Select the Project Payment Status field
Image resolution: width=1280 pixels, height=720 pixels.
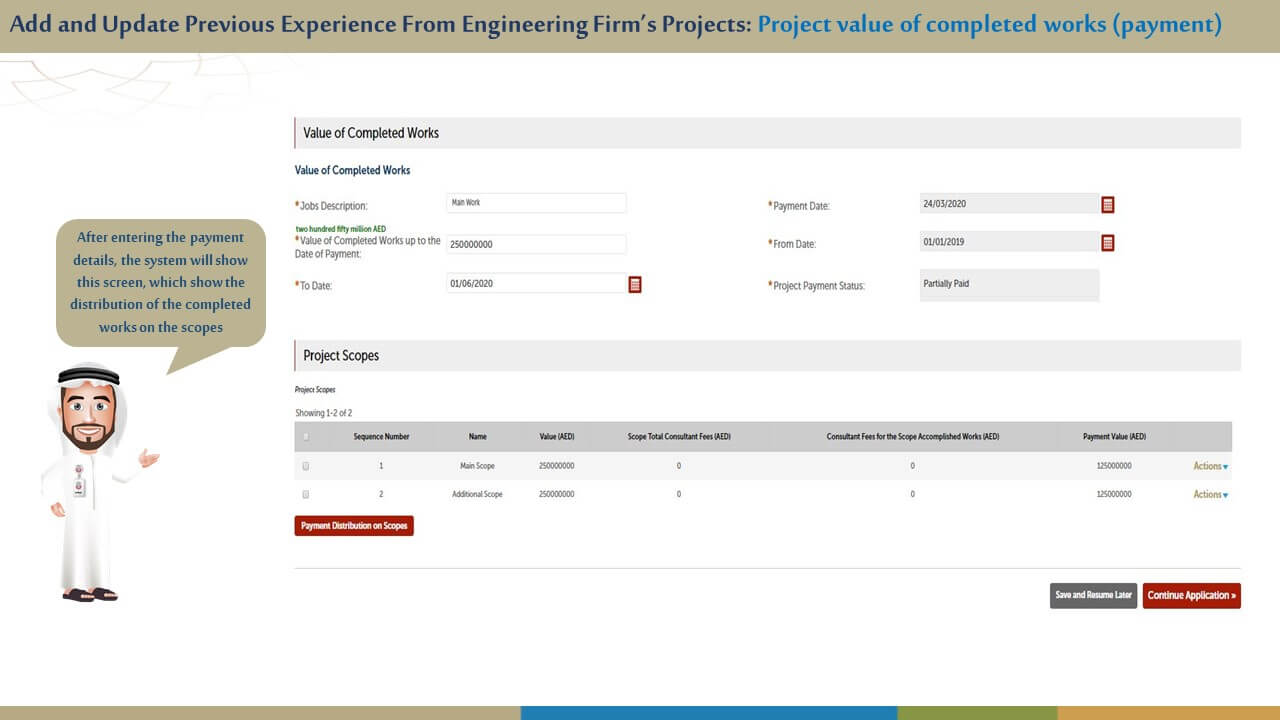(x=1008, y=285)
